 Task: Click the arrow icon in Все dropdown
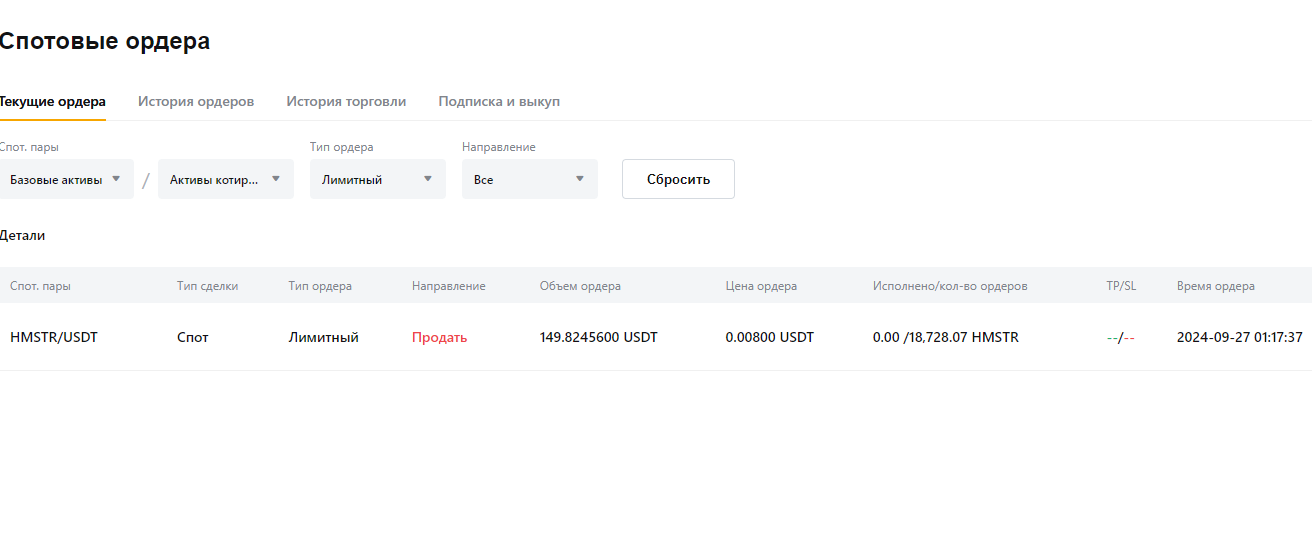click(580, 179)
